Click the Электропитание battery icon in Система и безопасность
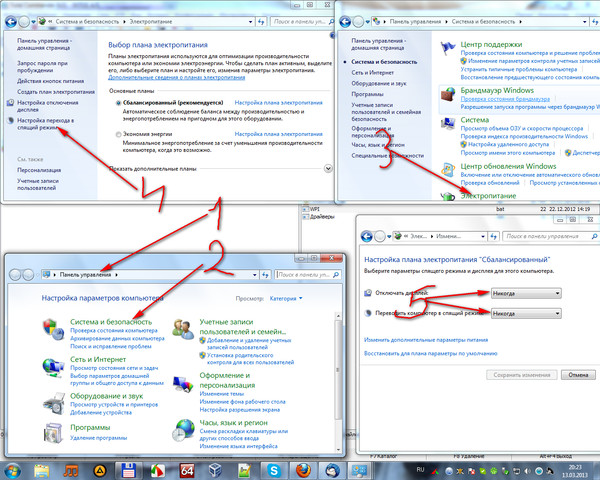 (448, 196)
